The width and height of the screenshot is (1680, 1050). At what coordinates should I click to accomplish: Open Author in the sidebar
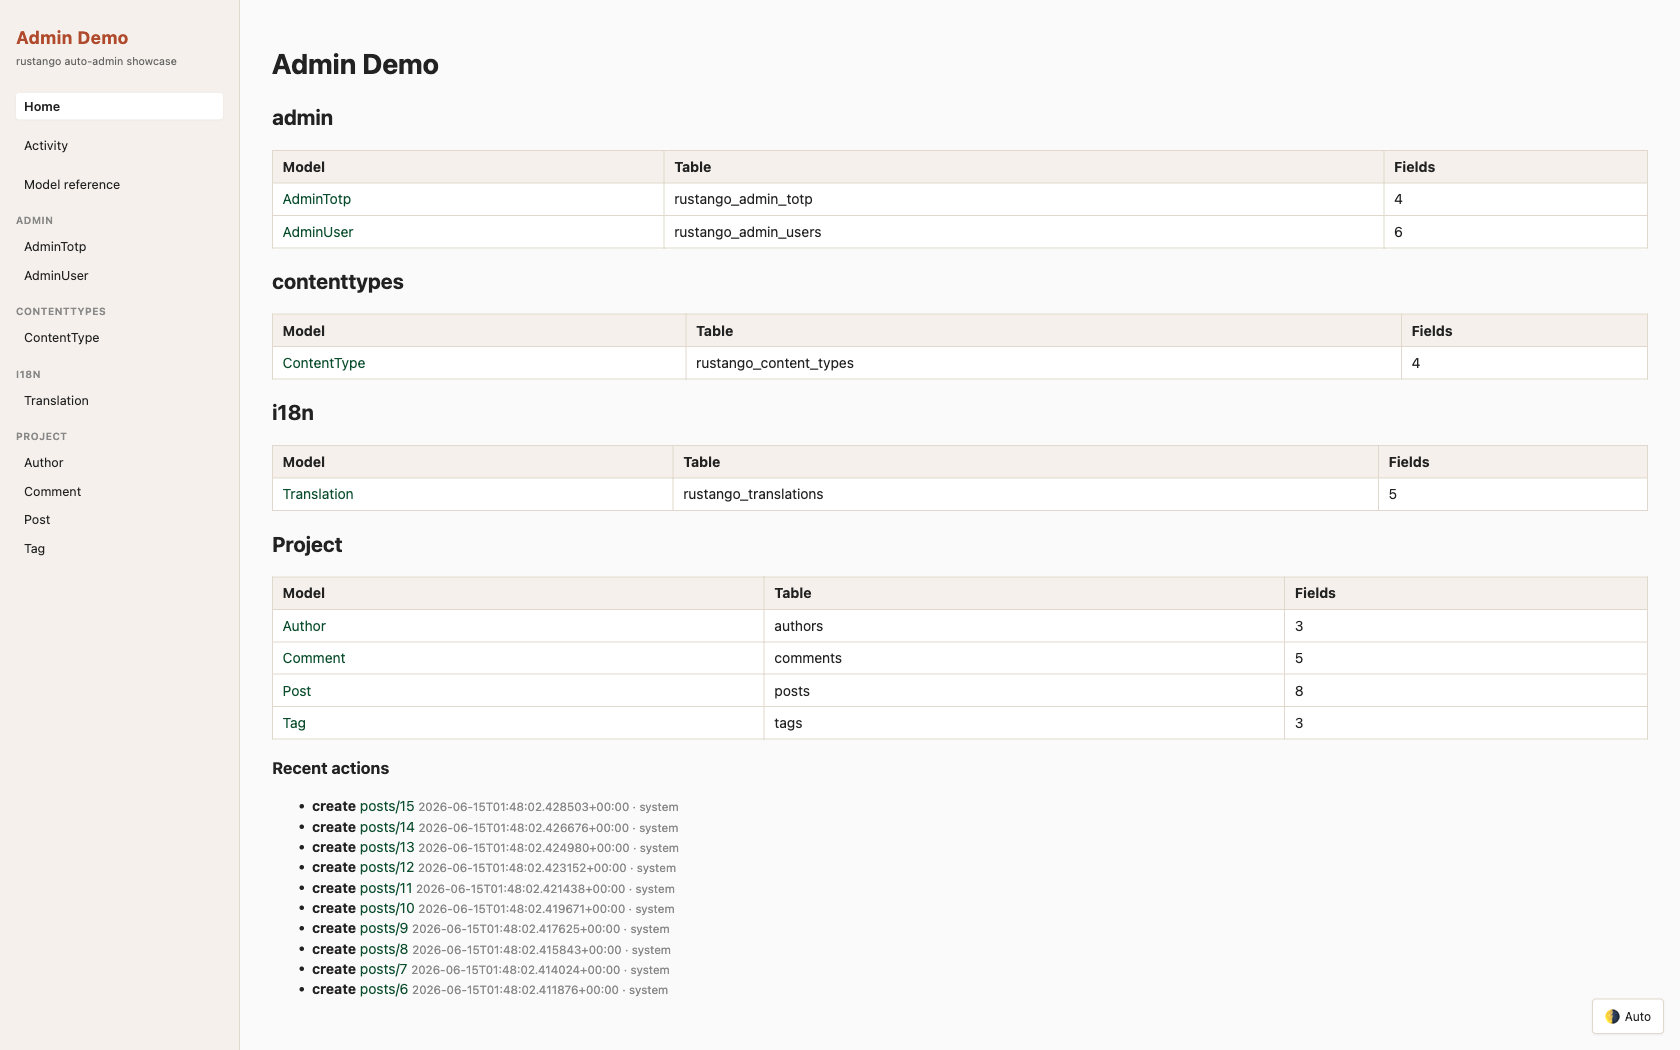pos(119,462)
